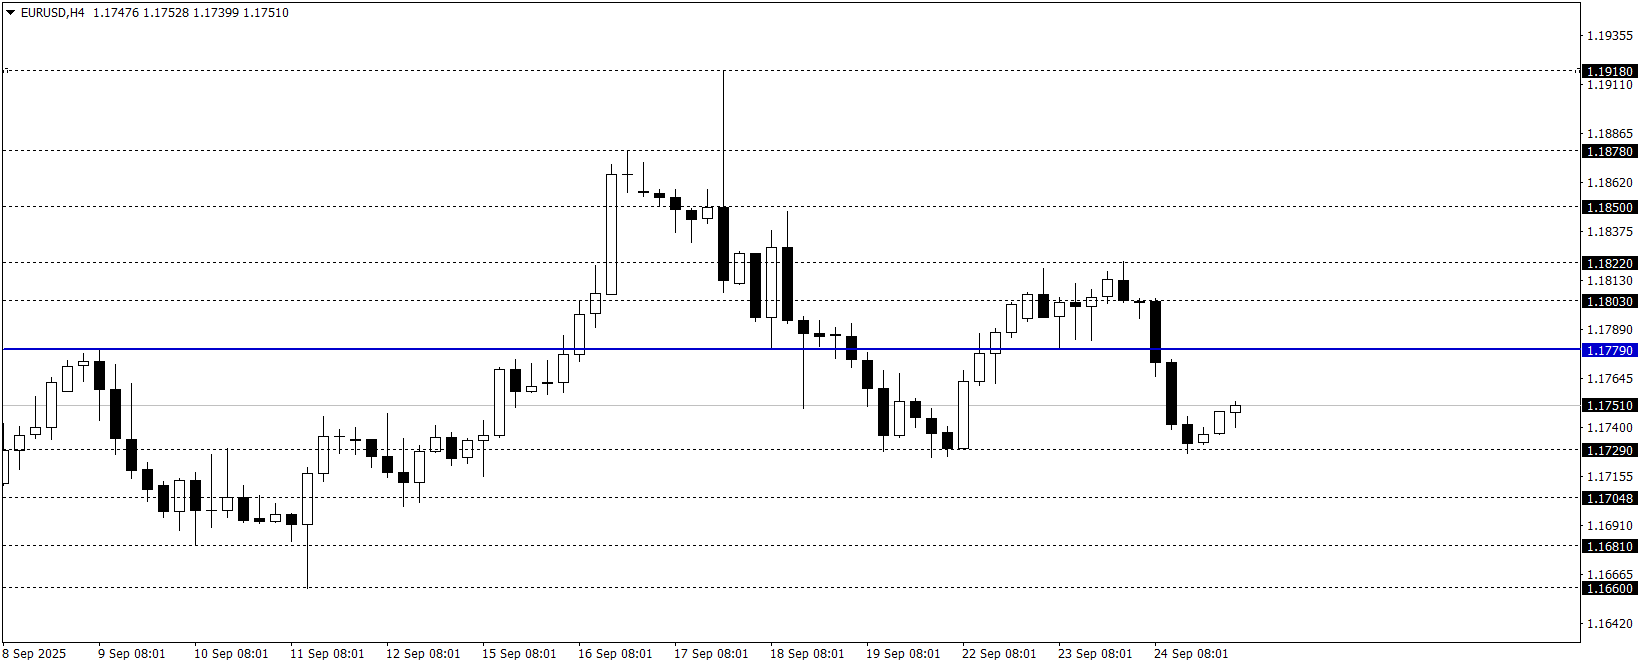Click the 1.16420 price scale value

(1610, 624)
